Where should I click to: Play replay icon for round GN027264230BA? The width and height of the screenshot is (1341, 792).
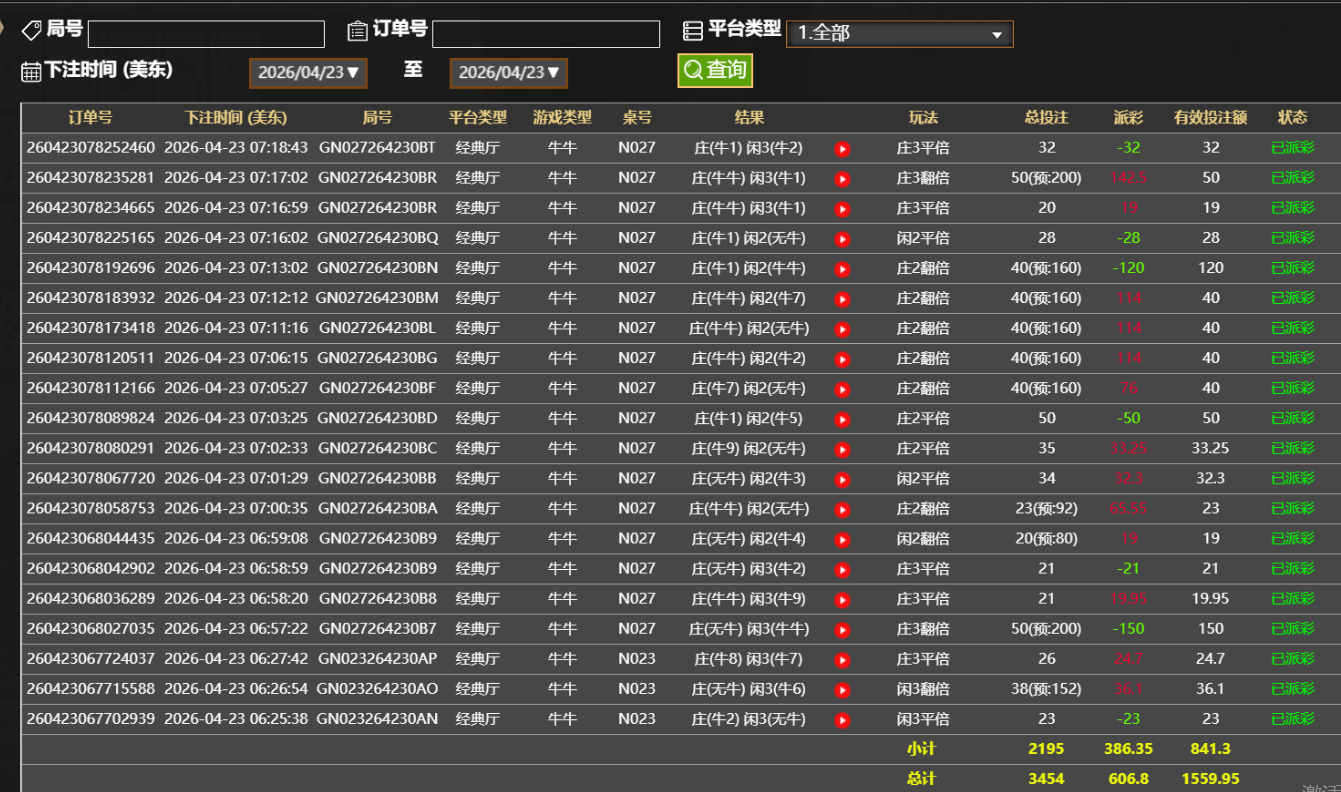[842, 510]
